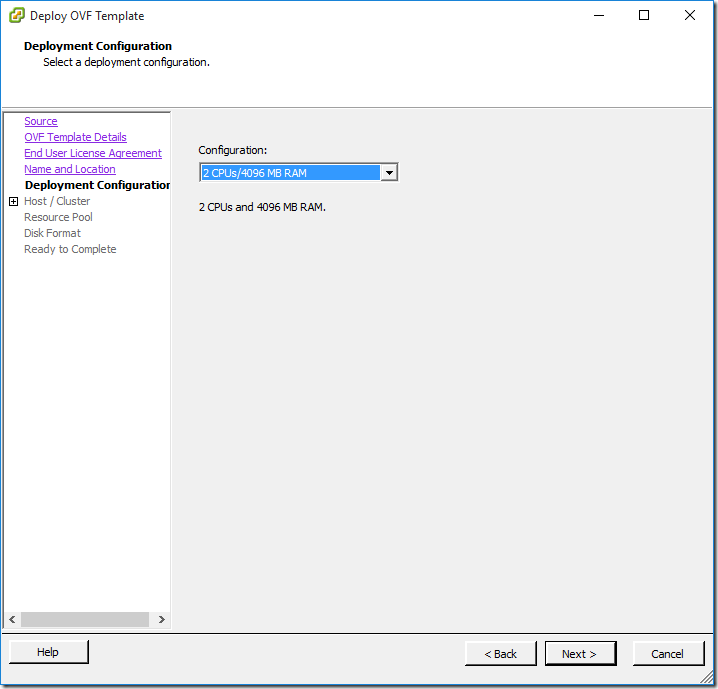Click the Host / Cluster step label

57,201
